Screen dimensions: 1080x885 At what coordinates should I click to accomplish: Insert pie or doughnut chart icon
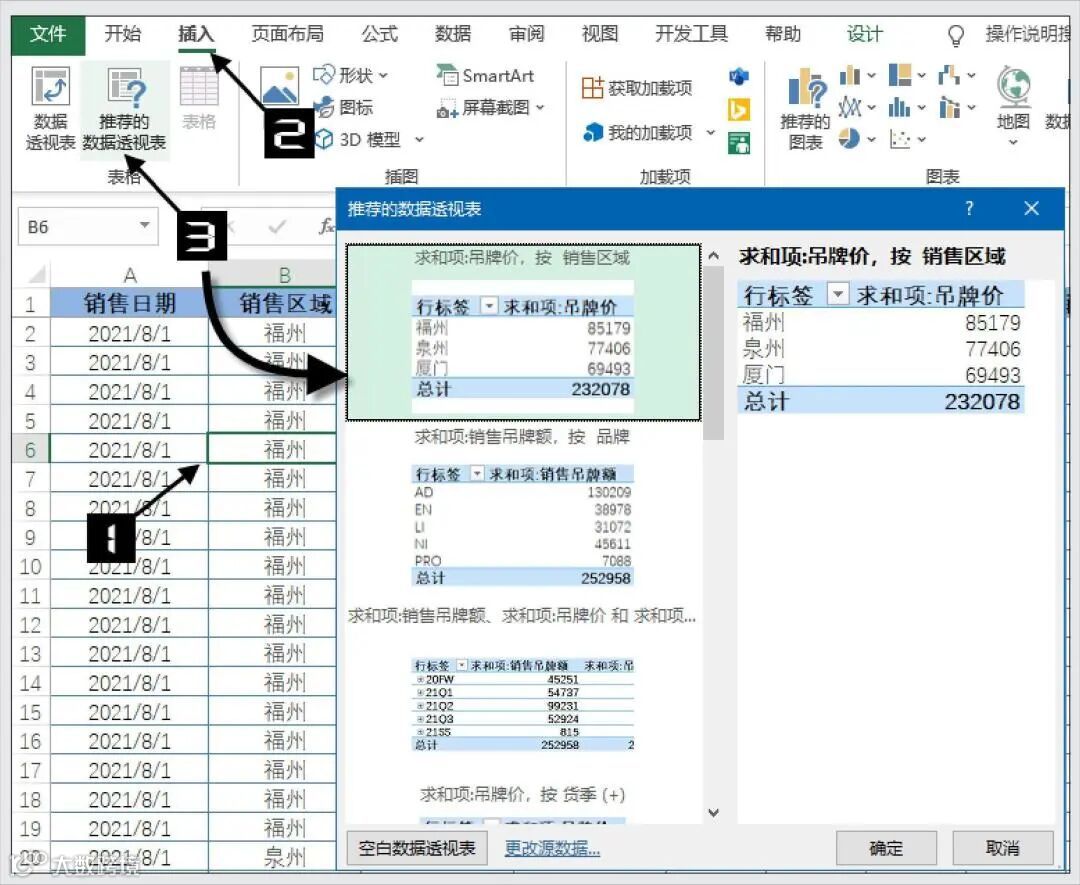849,139
